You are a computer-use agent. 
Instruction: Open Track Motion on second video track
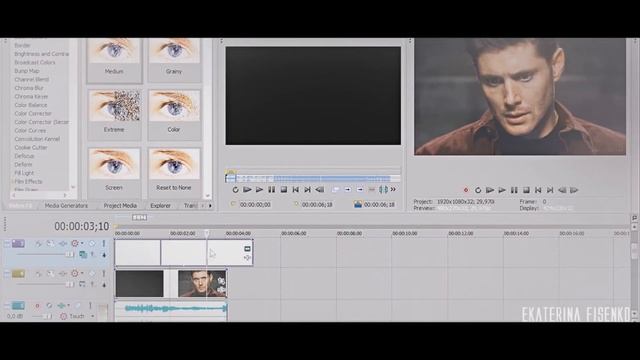pyautogui.click(x=50, y=274)
